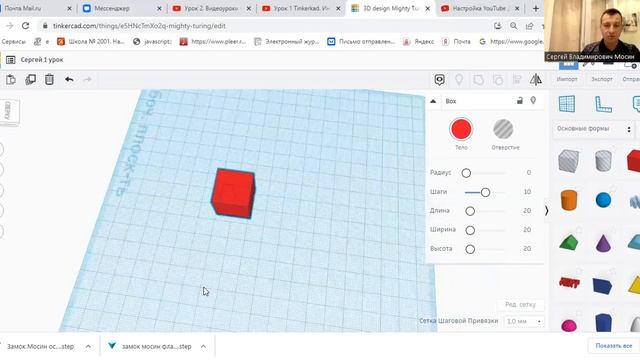Set shape to Отверстие hole mode
The width and height of the screenshot is (640, 360).
point(503,129)
